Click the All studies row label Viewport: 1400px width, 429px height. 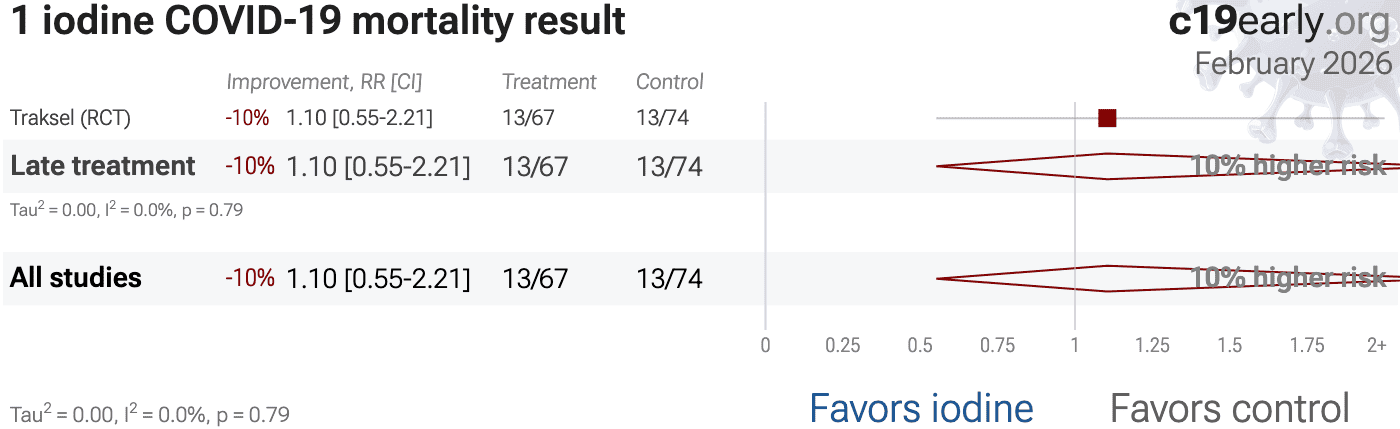76,278
